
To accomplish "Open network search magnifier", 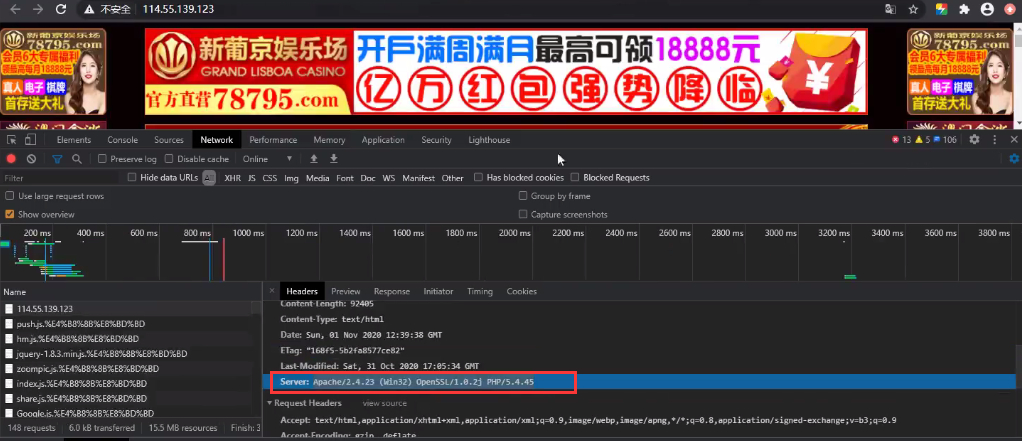I will pyautogui.click(x=77, y=159).
